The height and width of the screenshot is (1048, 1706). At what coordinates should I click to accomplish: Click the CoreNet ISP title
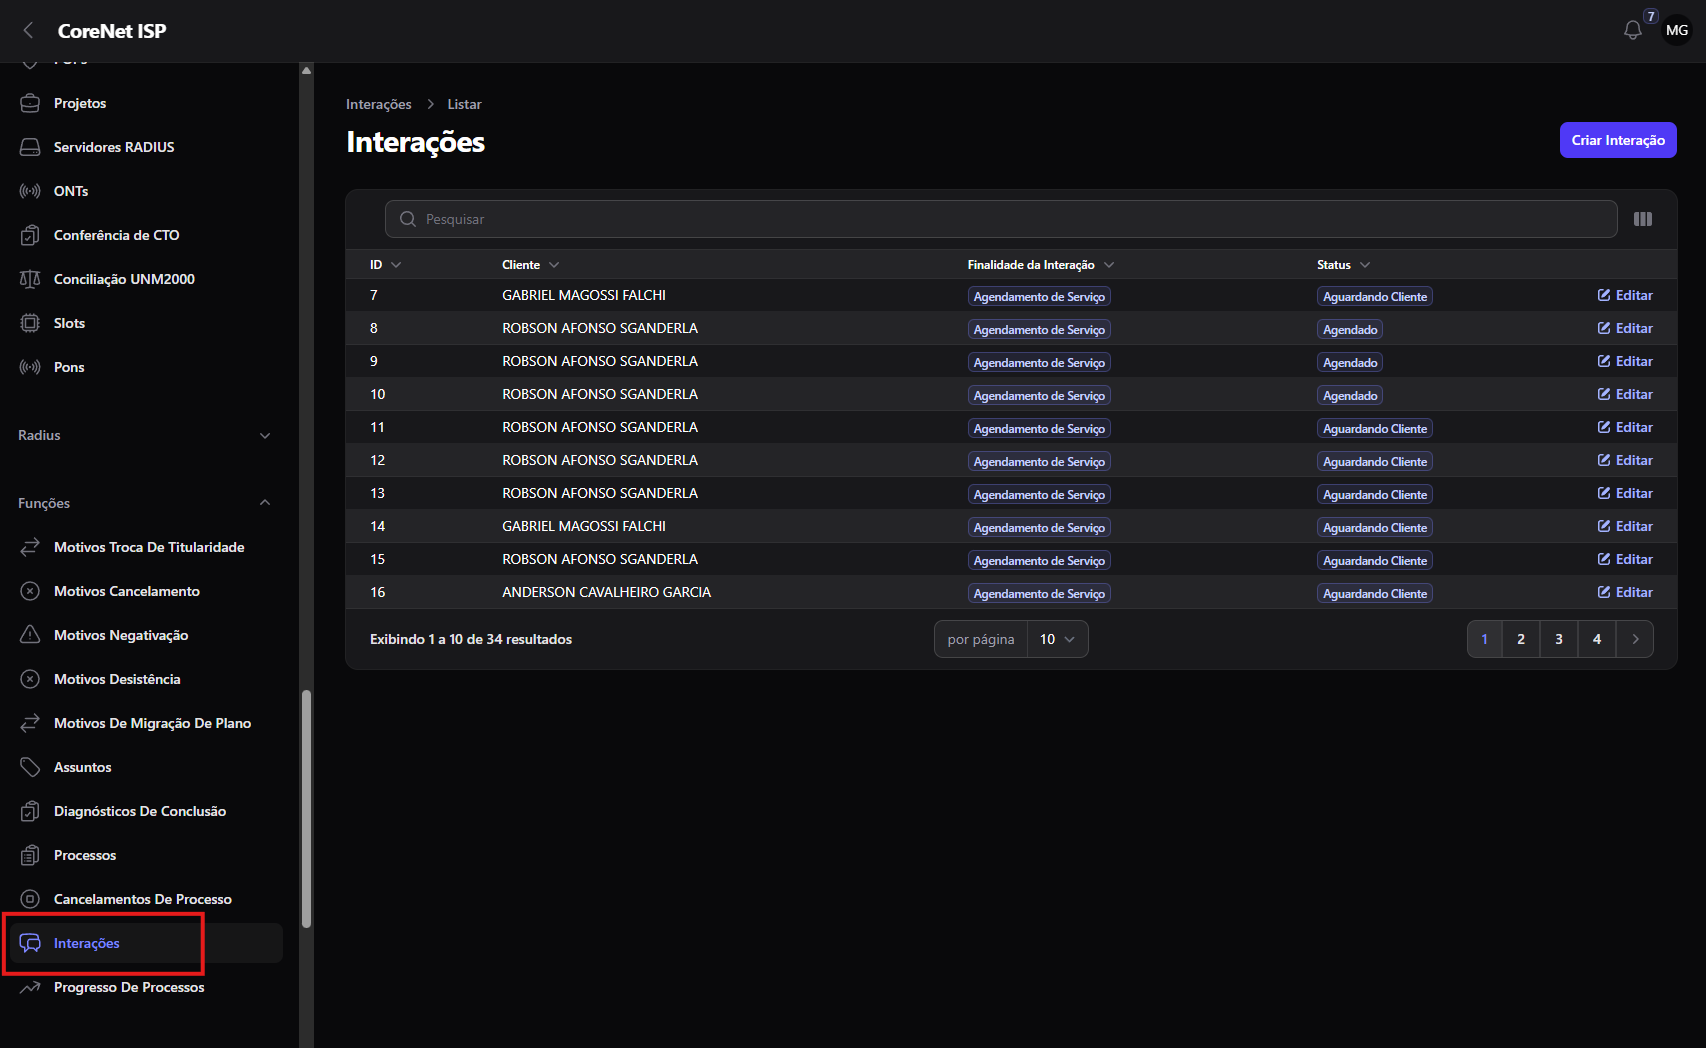tap(112, 31)
